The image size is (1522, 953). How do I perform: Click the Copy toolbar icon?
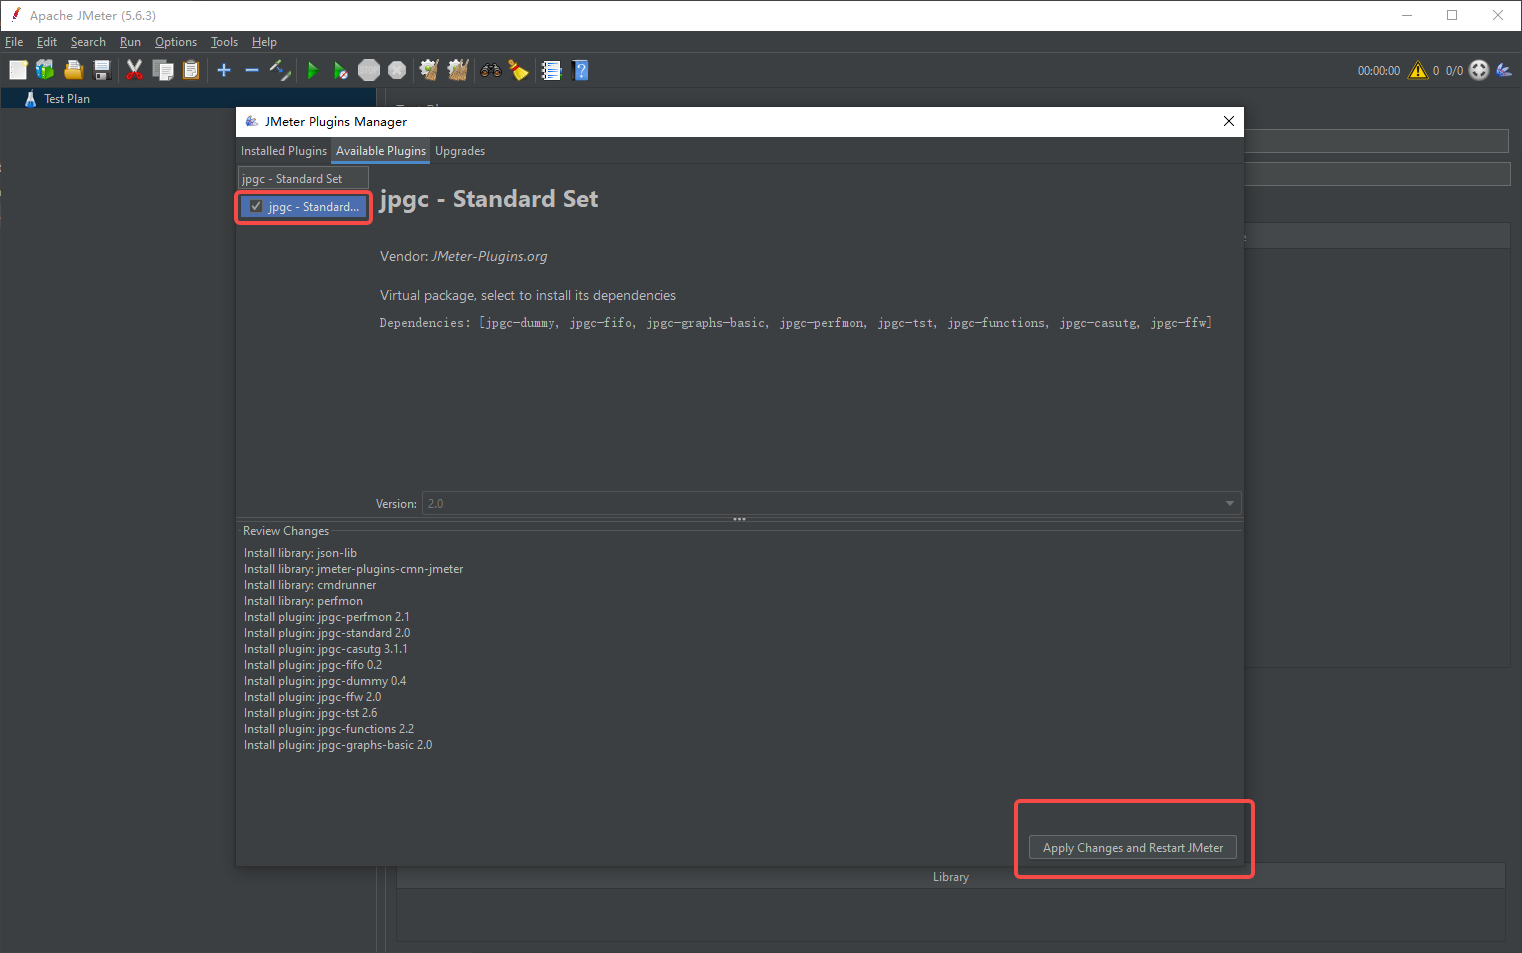click(x=163, y=70)
